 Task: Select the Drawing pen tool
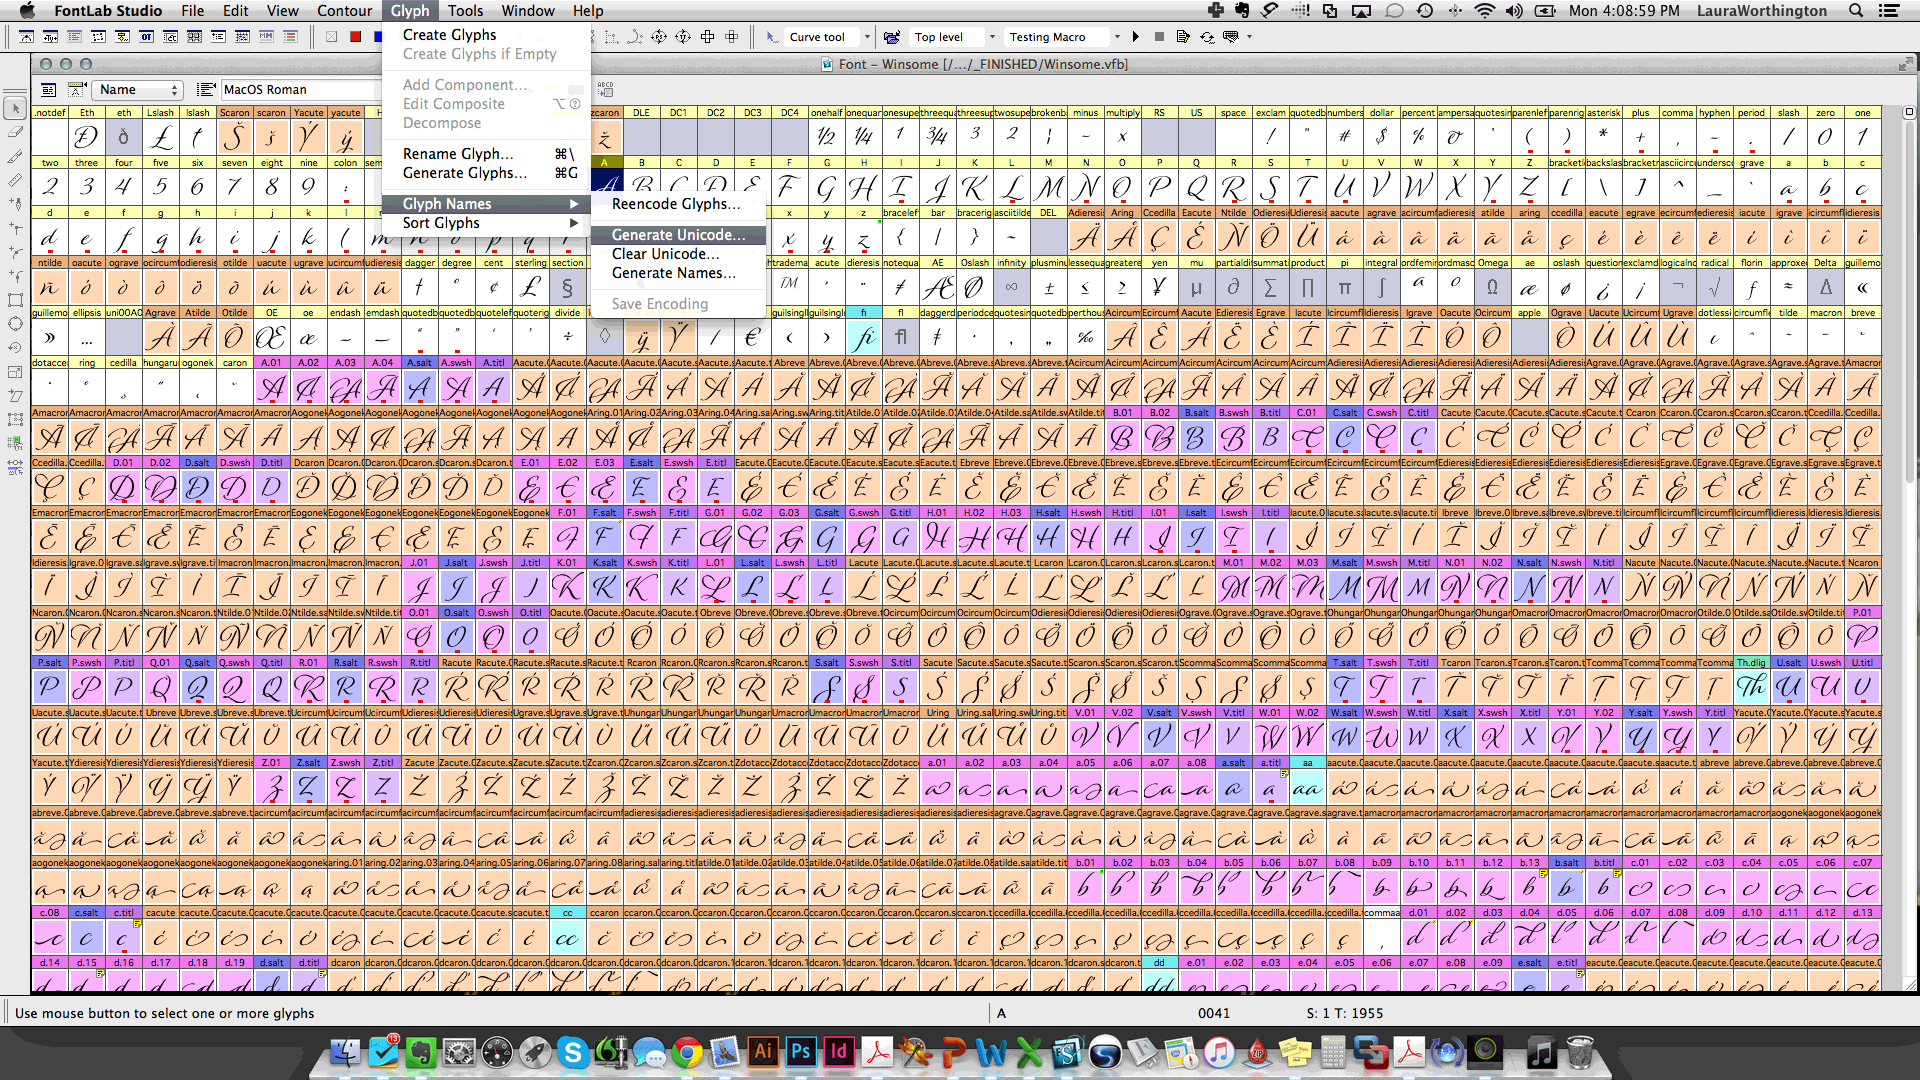click(x=15, y=204)
